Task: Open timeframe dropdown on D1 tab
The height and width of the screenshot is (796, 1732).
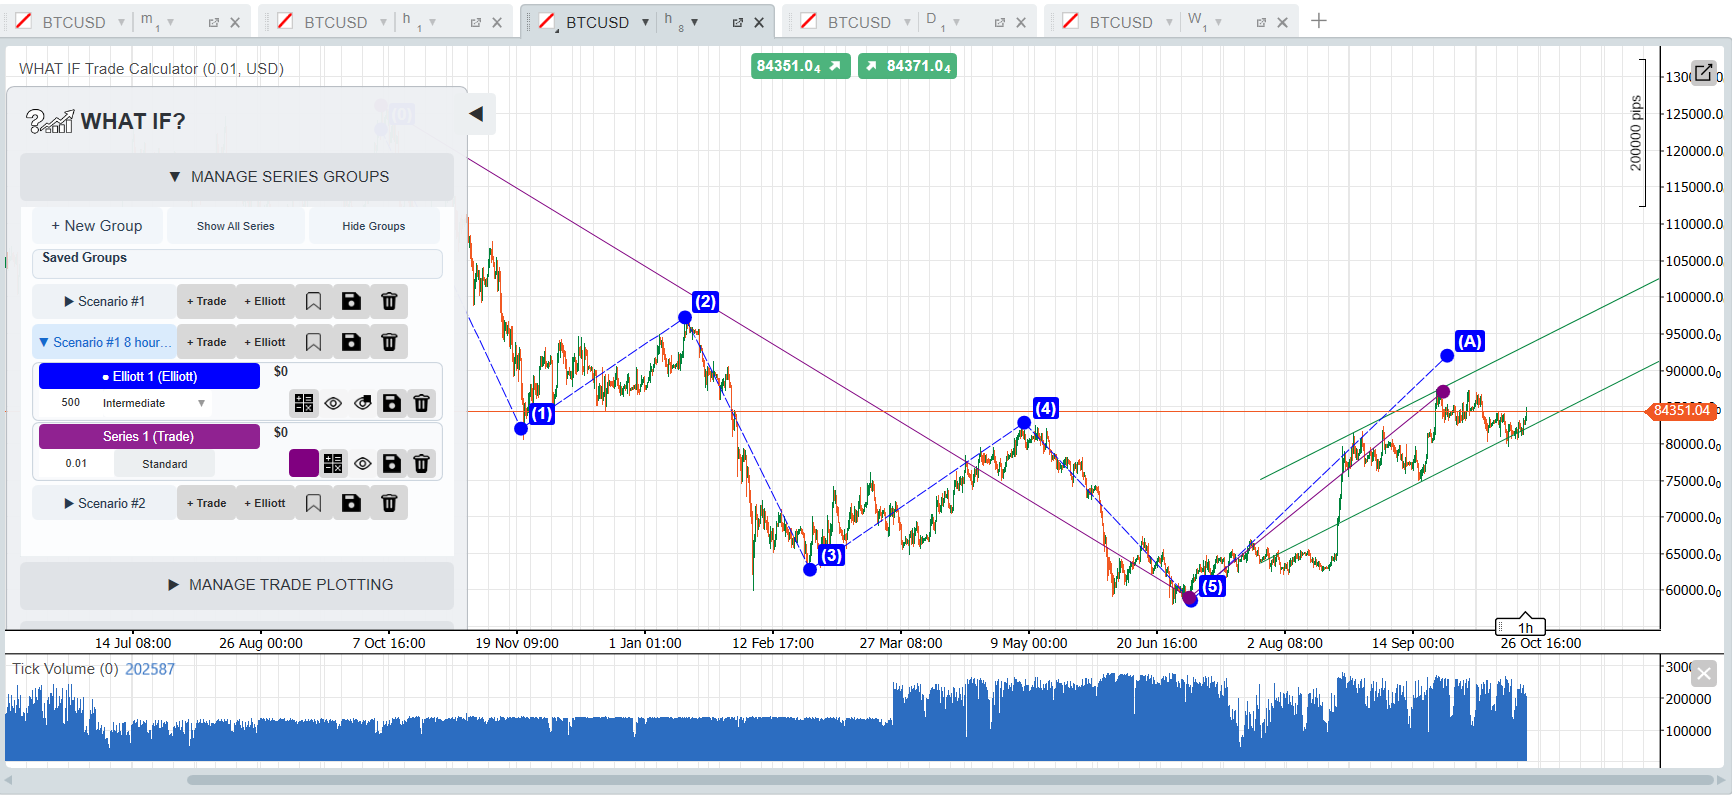Action: 956,22
